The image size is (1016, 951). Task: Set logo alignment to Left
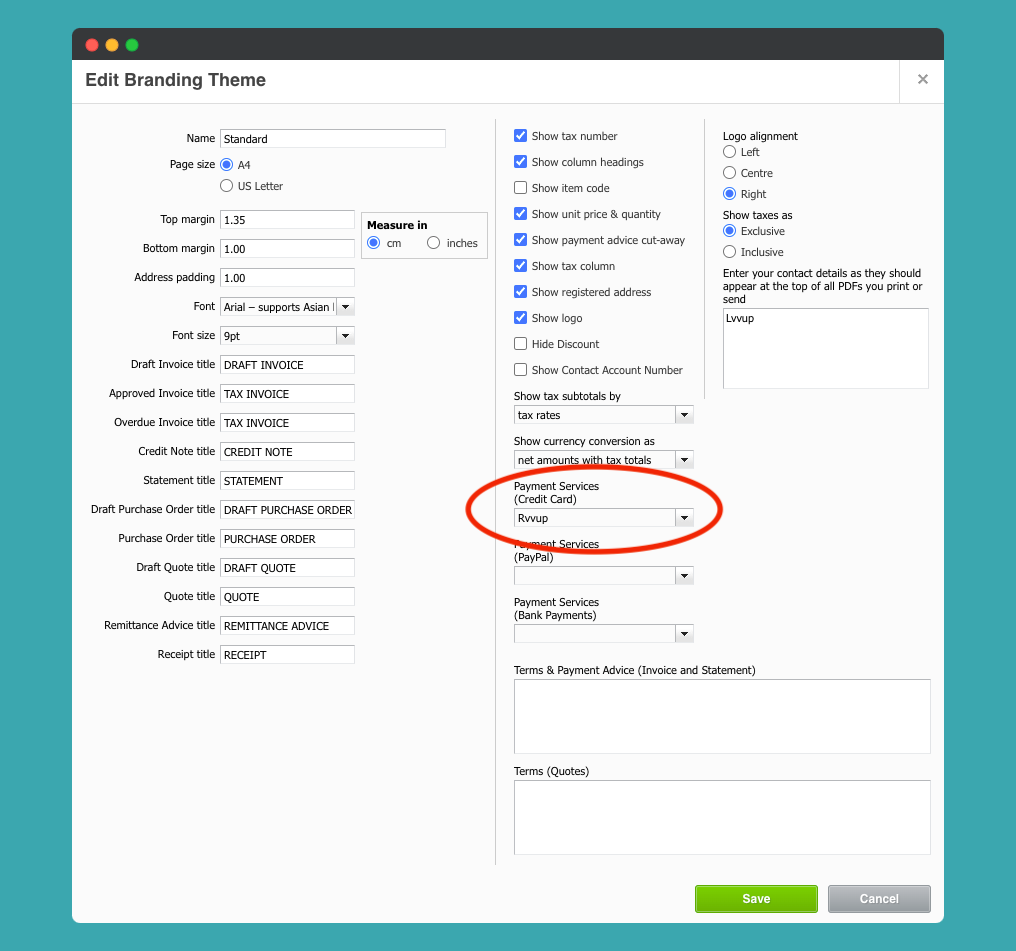click(729, 152)
